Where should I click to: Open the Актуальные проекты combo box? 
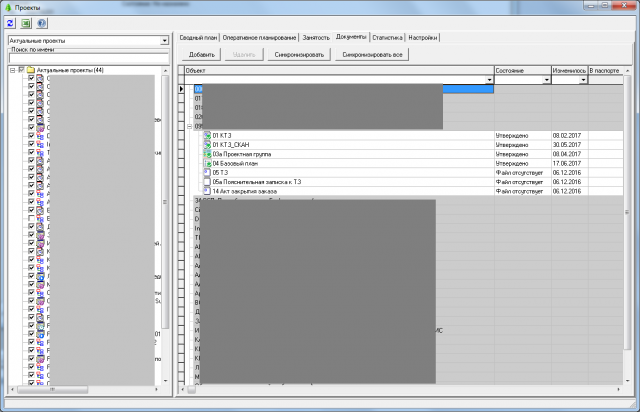164,40
